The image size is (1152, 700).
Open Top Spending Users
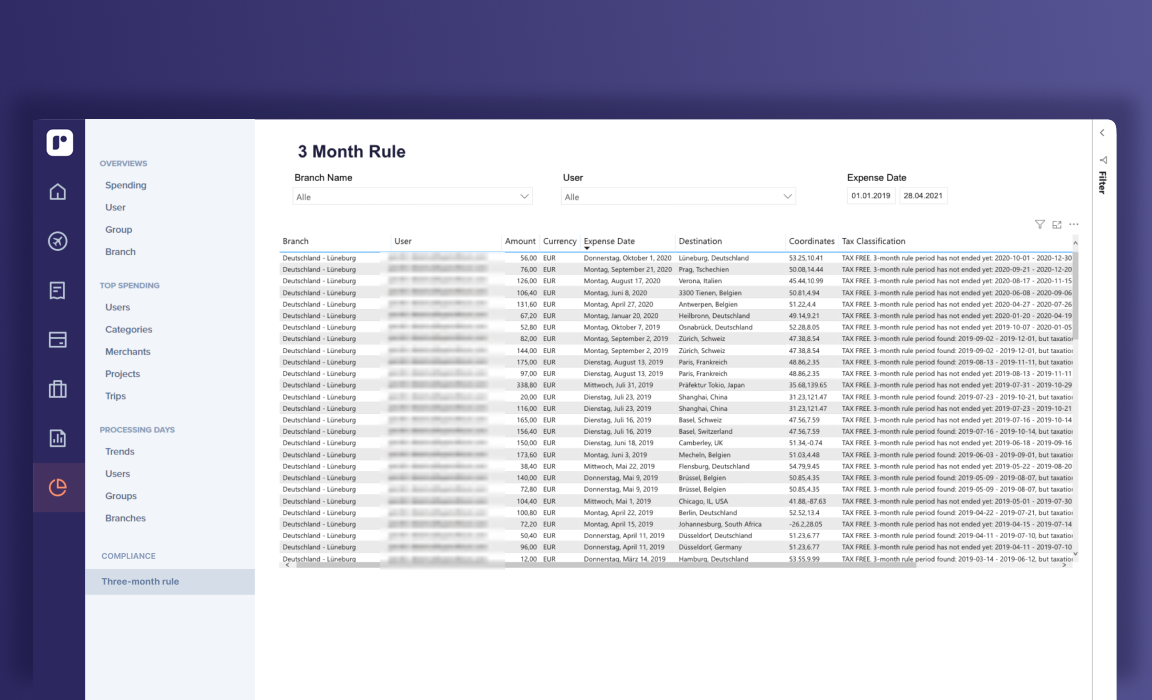pos(118,307)
